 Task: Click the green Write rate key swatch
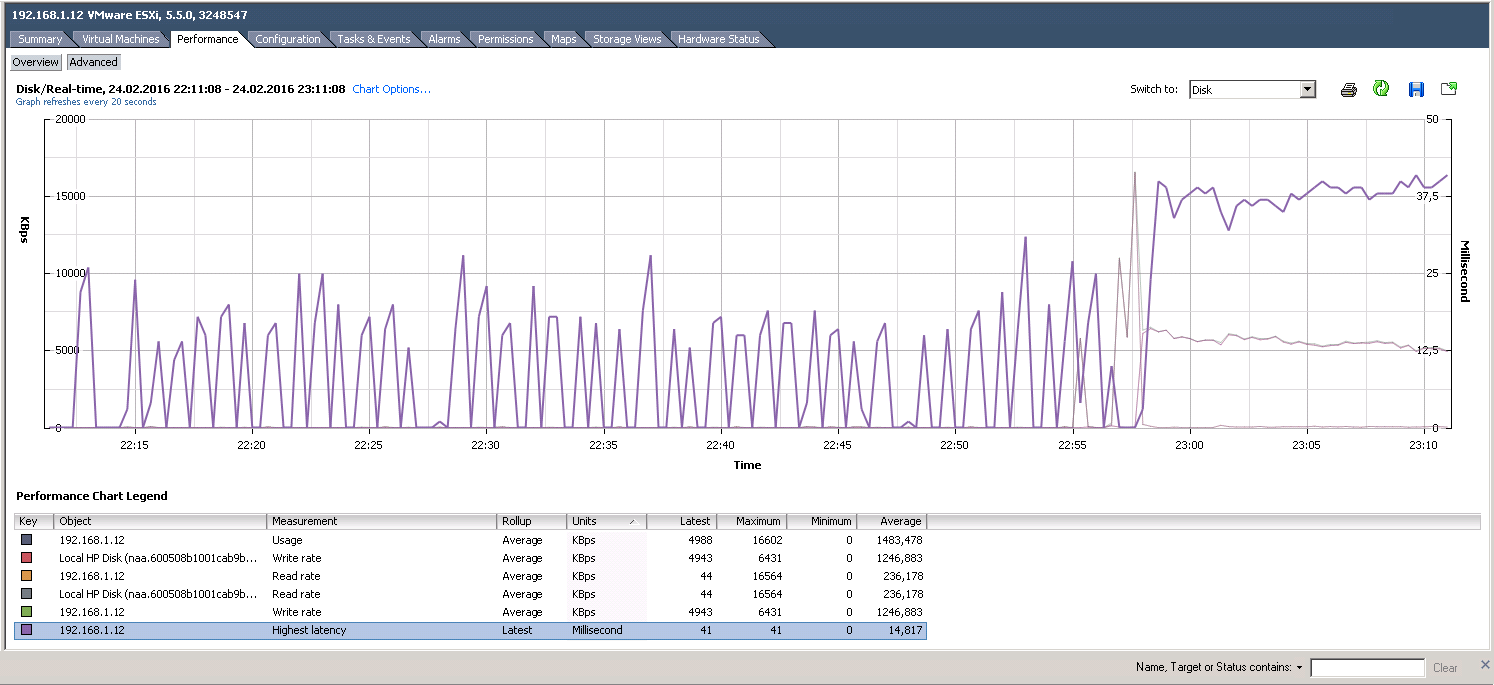[x=27, y=612]
